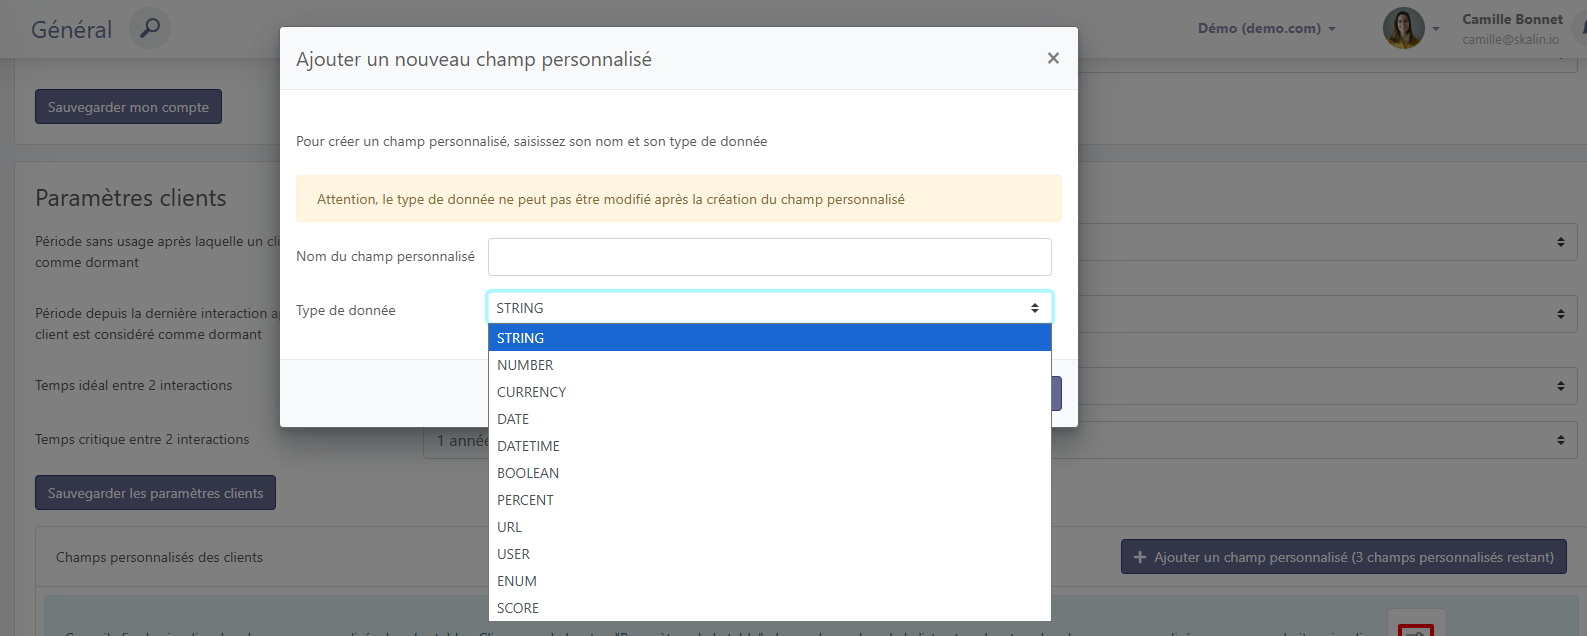This screenshot has height=636, width=1587.
Task: Close the custom field dialog
Action: (1053, 59)
